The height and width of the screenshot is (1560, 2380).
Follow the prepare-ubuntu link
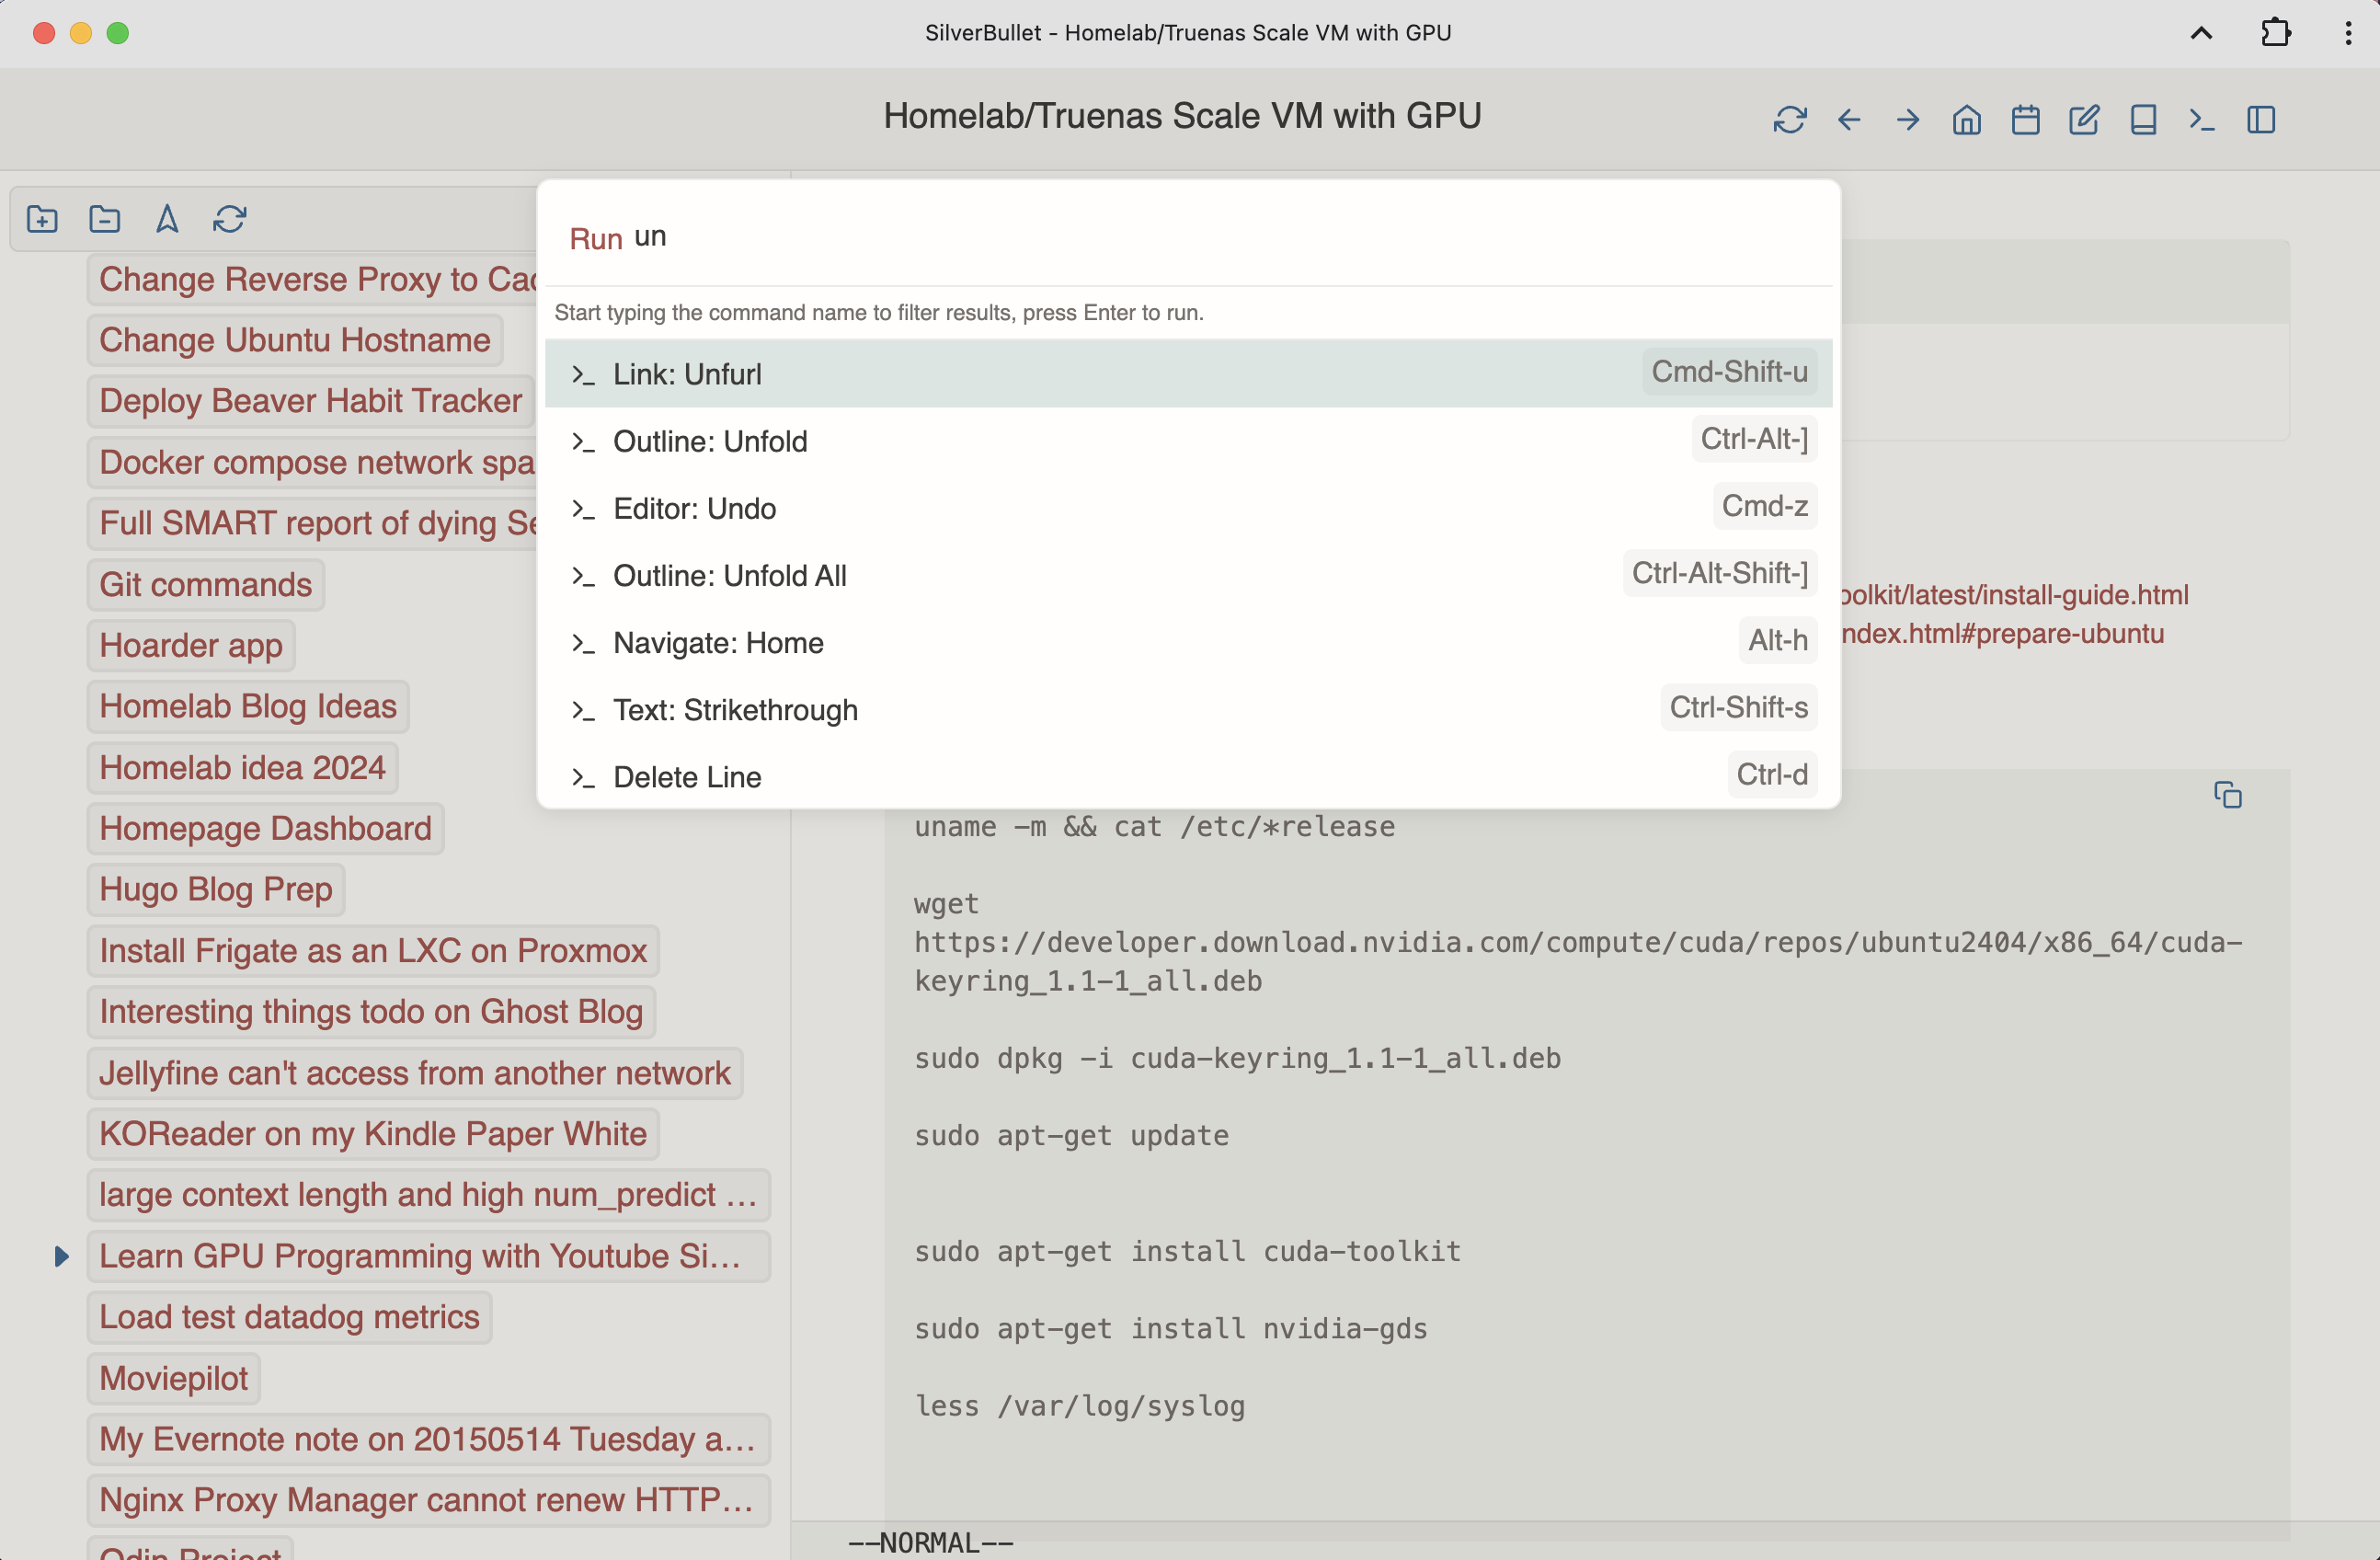(x=2002, y=634)
